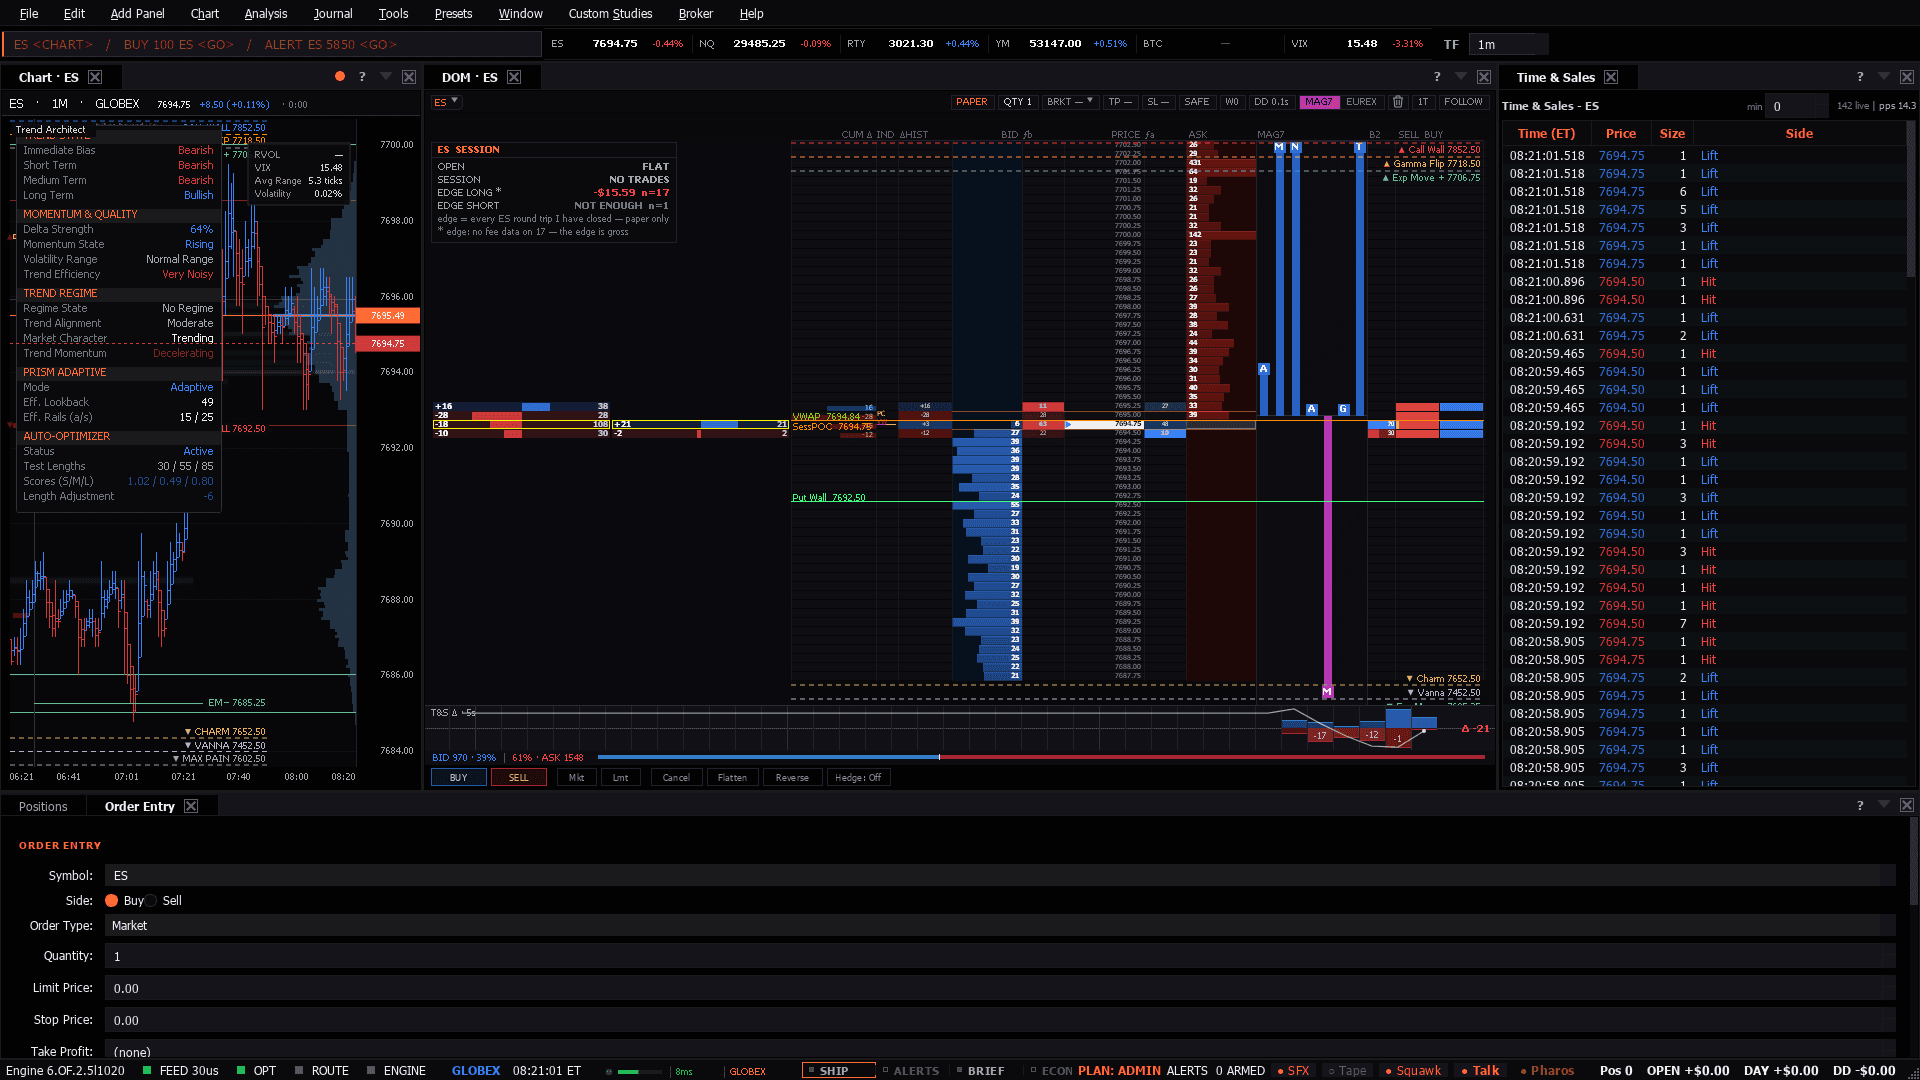The width and height of the screenshot is (1920, 1080).
Task: Toggle Squawk in the status bar
Action: (x=1412, y=1070)
